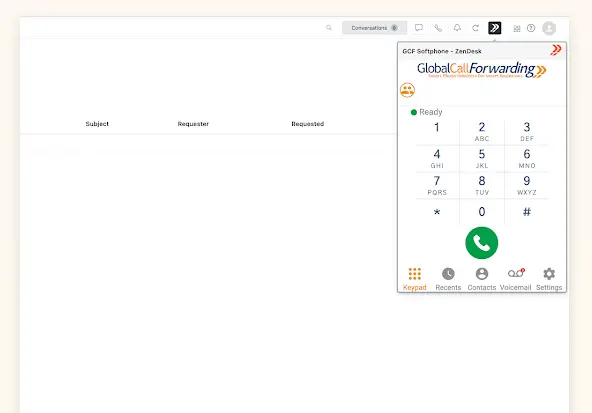Click the red double-chevron icon in softphone header
This screenshot has height=413, width=592.
(x=556, y=50)
